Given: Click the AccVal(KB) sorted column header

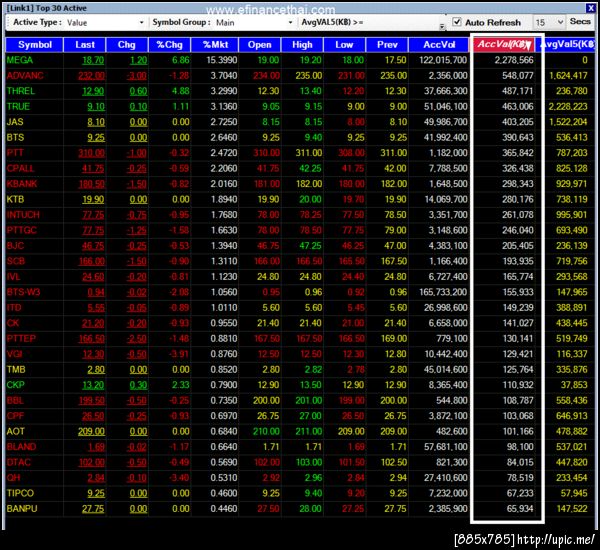Looking at the screenshot, I should (504, 44).
